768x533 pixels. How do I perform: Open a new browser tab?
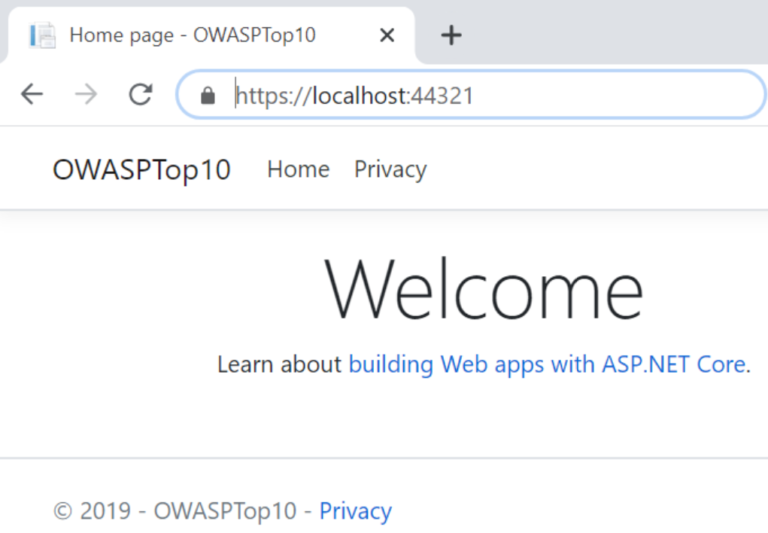point(451,35)
